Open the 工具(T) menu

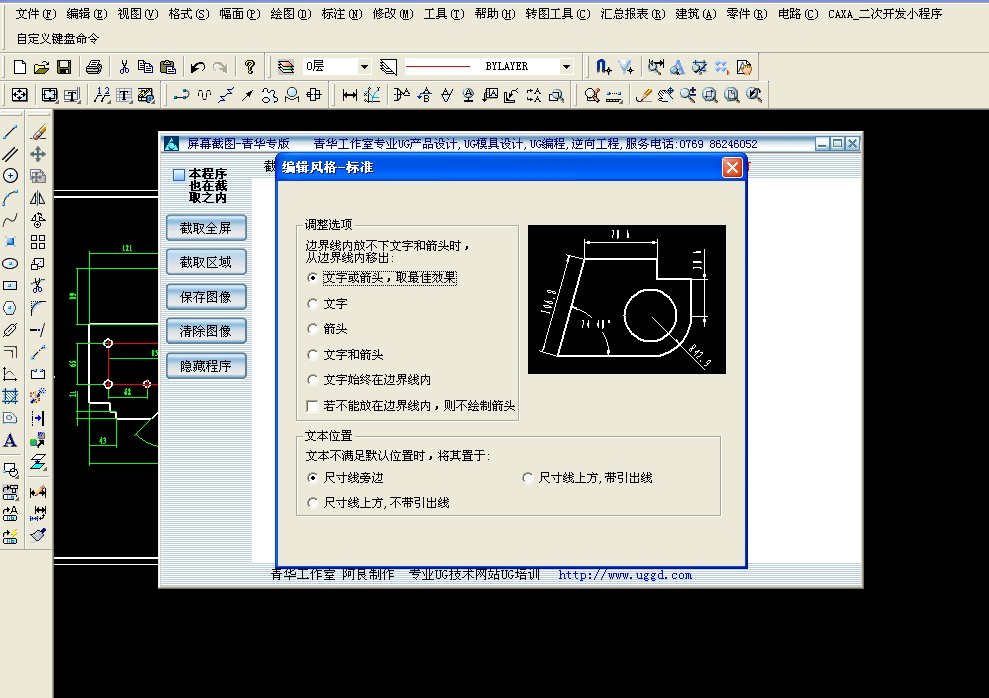pyautogui.click(x=444, y=13)
